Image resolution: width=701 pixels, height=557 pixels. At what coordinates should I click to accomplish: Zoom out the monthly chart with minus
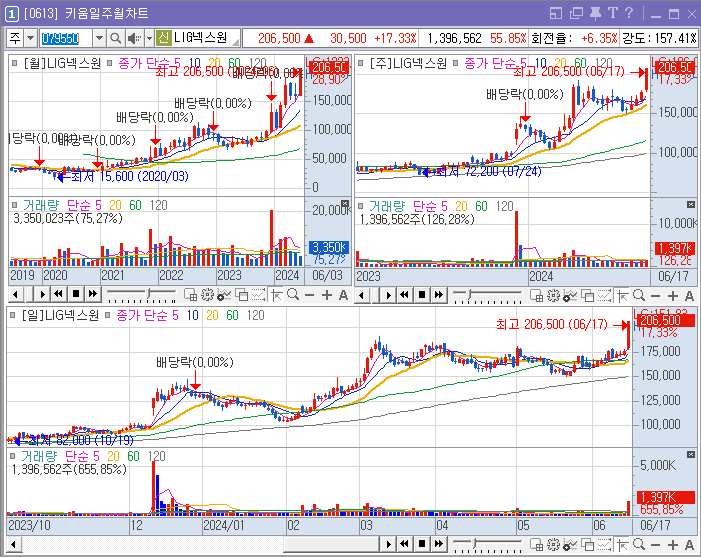pos(309,295)
